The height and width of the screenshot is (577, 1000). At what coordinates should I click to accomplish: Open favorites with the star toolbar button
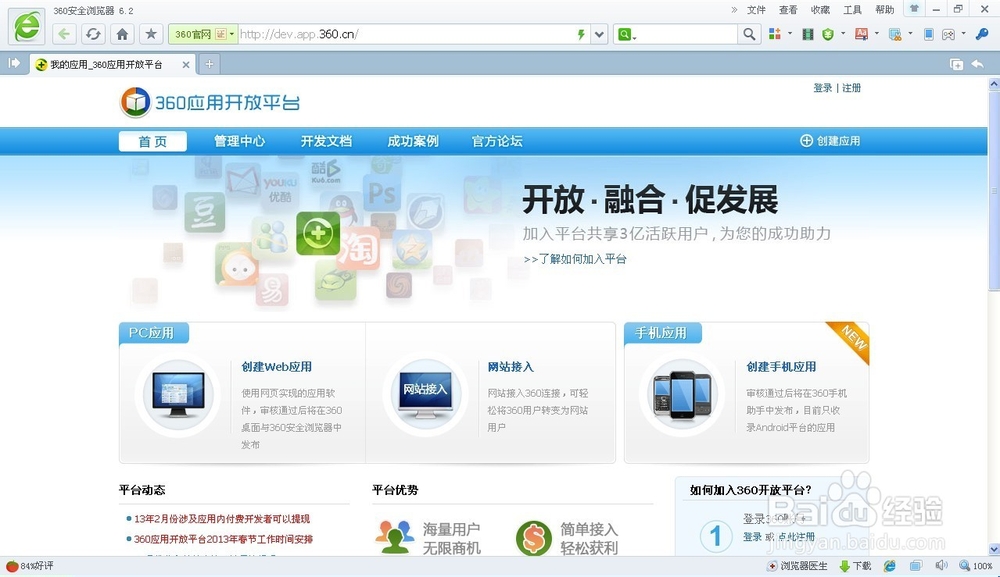(151, 34)
